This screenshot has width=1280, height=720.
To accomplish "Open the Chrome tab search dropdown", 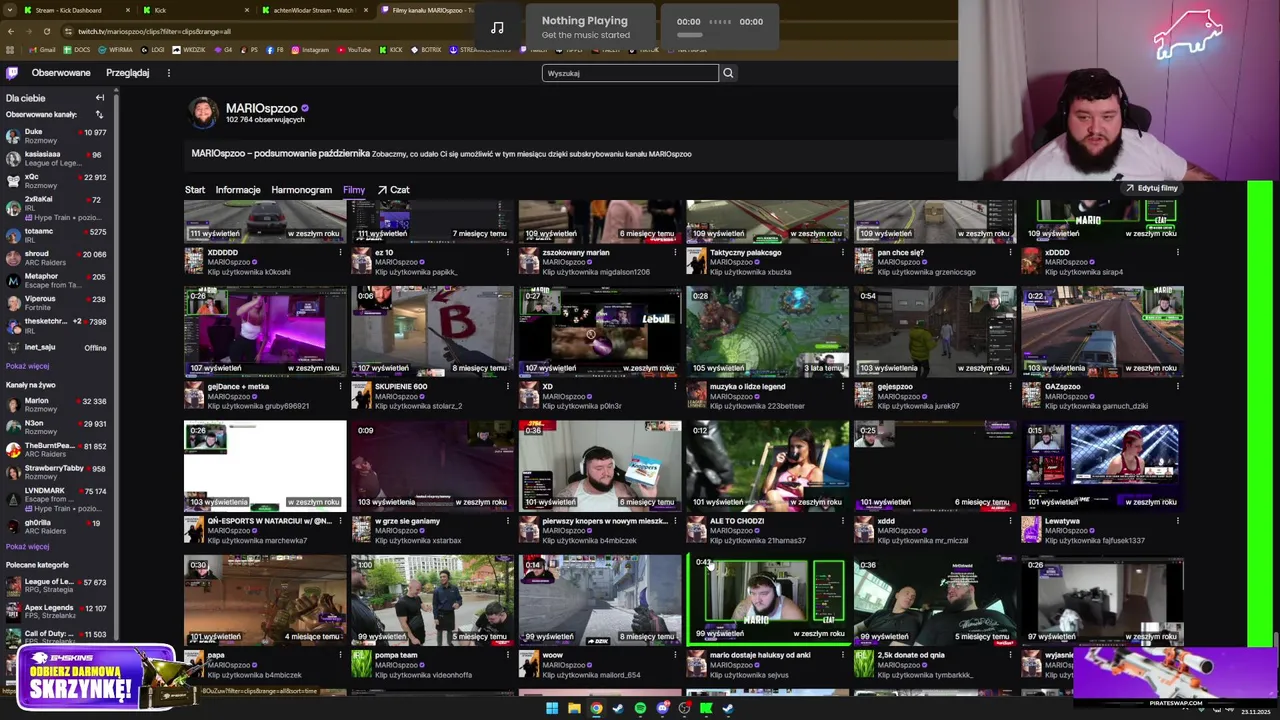I will pos(11,10).
